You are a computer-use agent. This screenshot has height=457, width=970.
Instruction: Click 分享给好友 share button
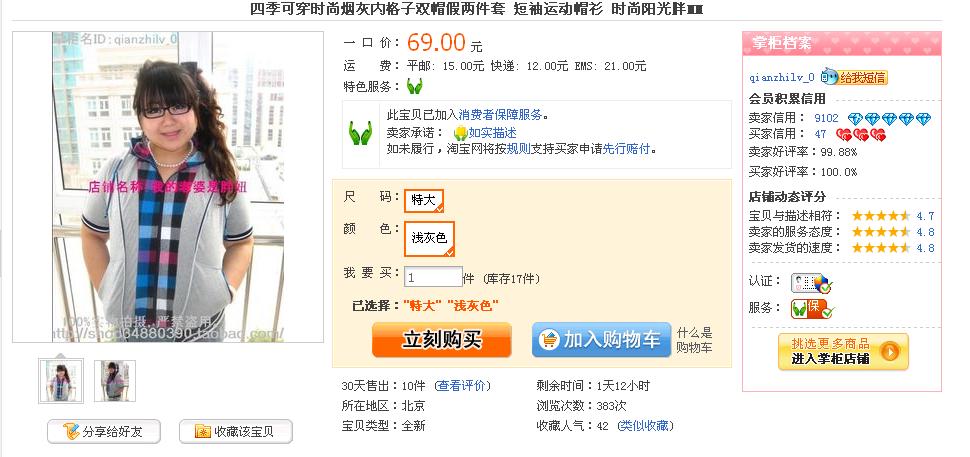click(104, 432)
